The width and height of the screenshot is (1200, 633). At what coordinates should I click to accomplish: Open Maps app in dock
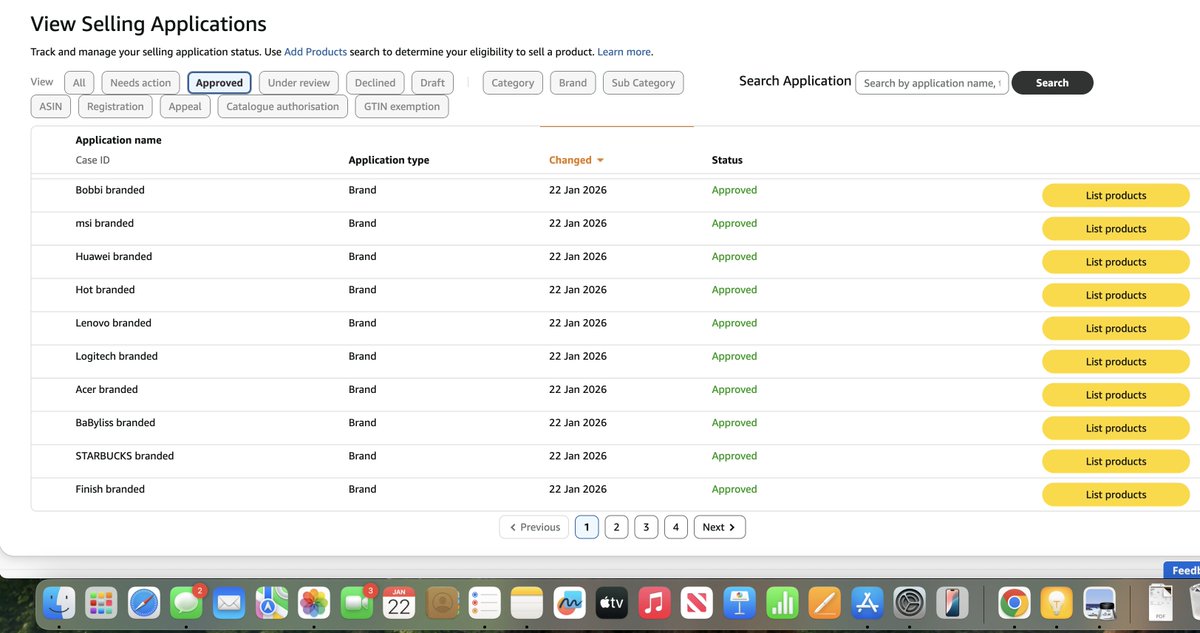(271, 603)
